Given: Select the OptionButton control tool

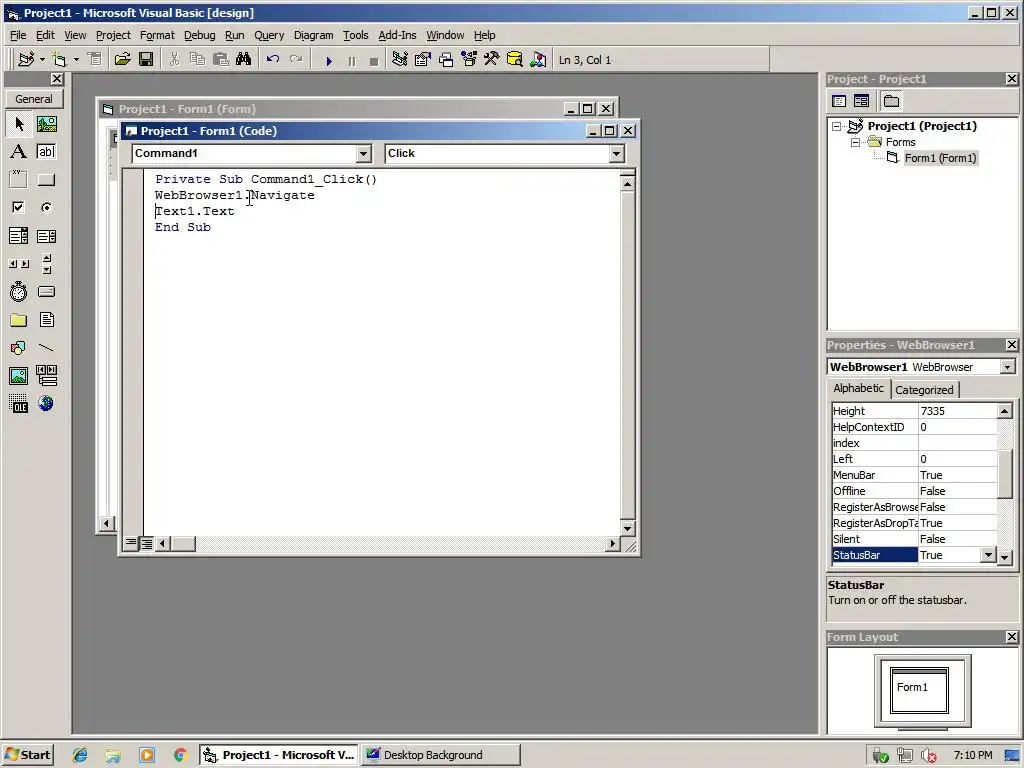Looking at the screenshot, I should click(46, 208).
